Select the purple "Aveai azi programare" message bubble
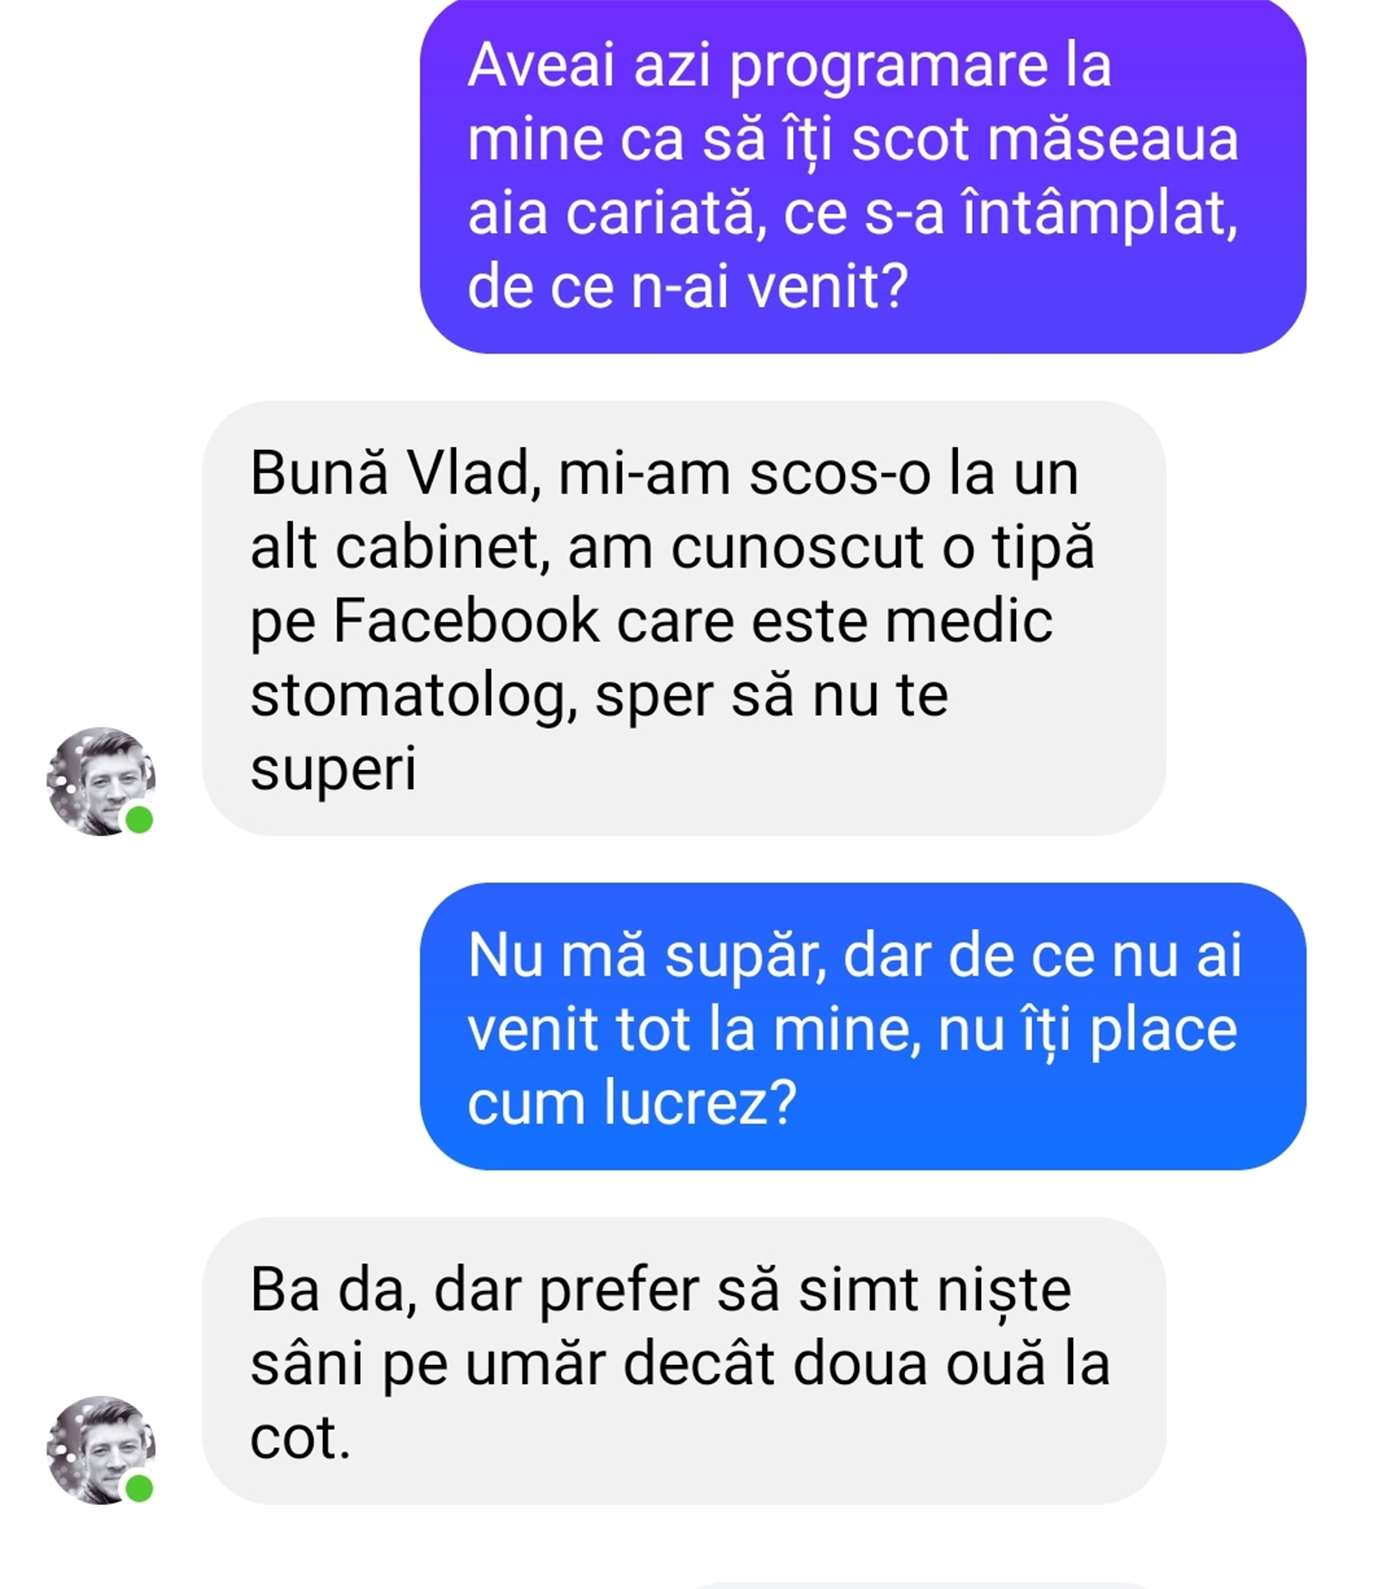The width and height of the screenshot is (1400, 1589). coord(863,176)
